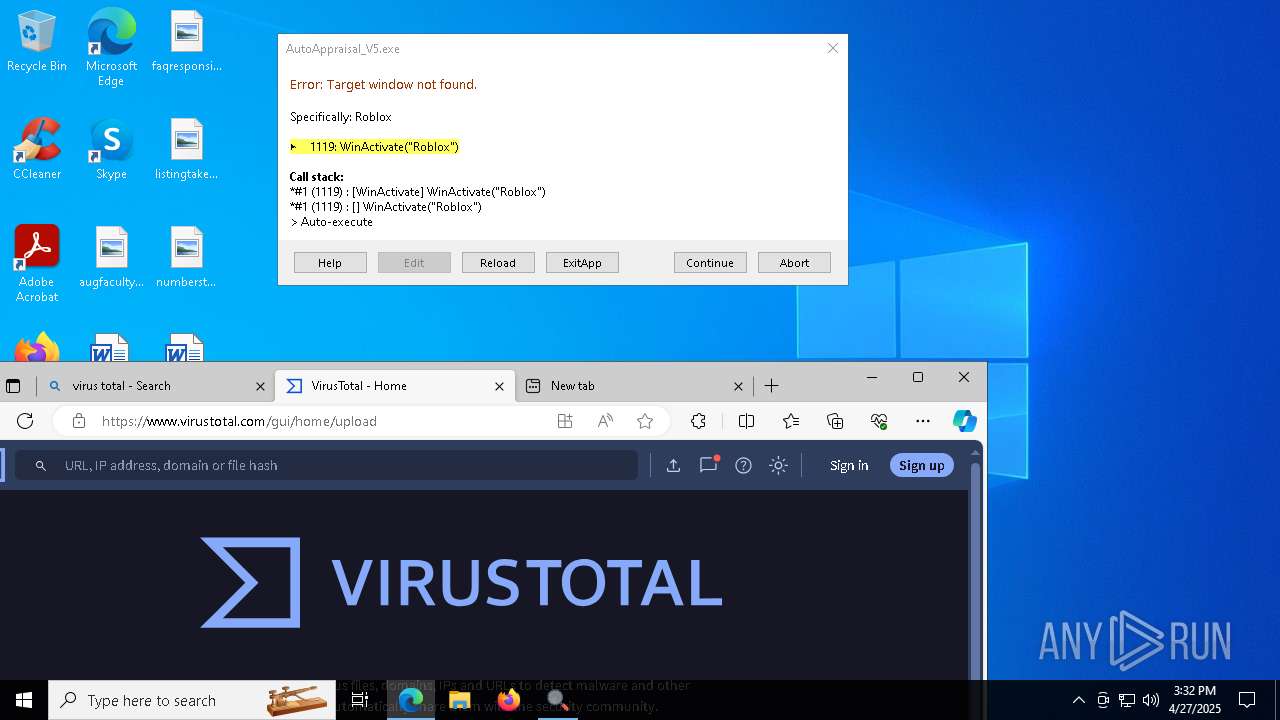Open Adobe Acrobat desktop shortcut

coord(37,263)
